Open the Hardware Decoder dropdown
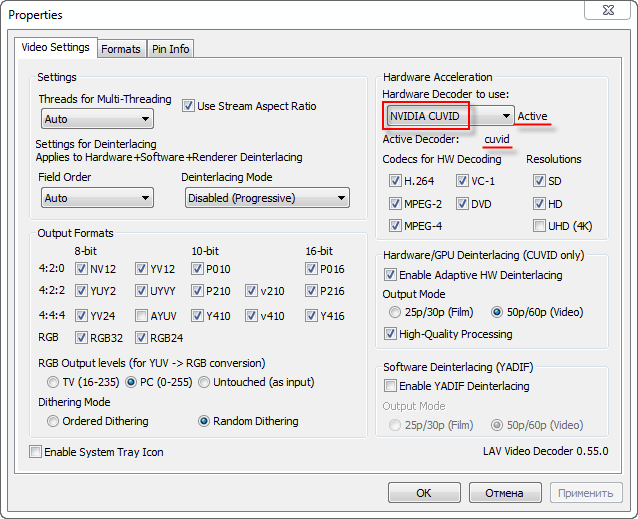The width and height of the screenshot is (638, 519). click(449, 116)
